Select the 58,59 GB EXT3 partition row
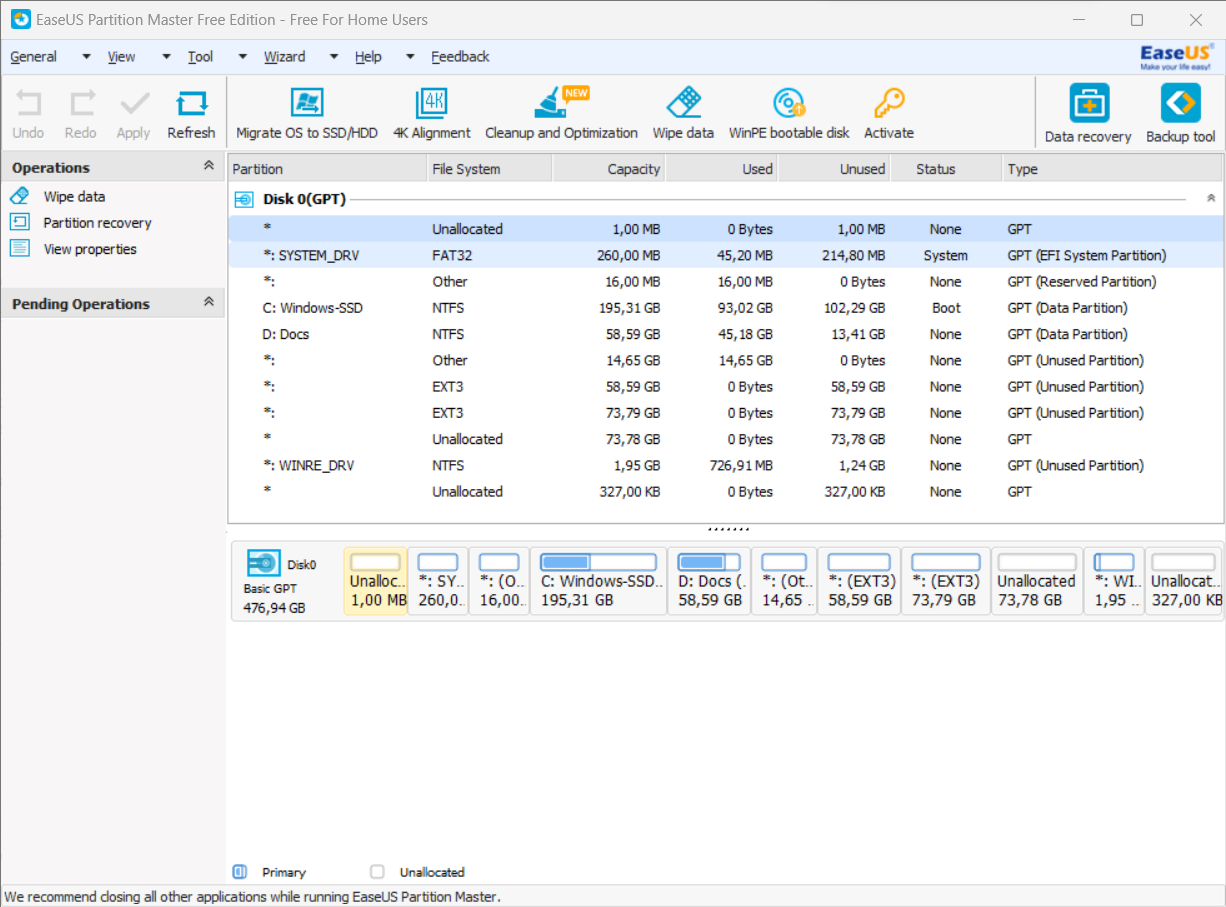The image size is (1226, 907). (726, 386)
